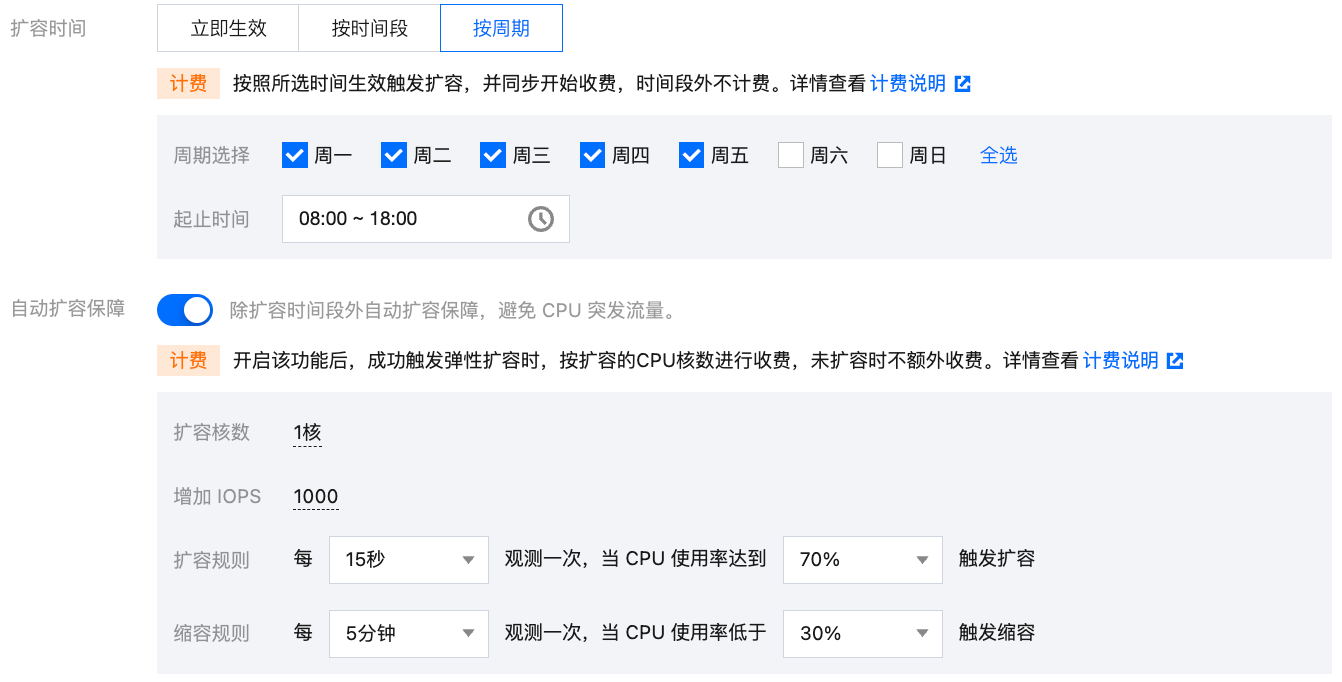The width and height of the screenshot is (1342, 682).
Task: Click the 08:00 ~ 18:00 time range field
Action: click(x=426, y=219)
